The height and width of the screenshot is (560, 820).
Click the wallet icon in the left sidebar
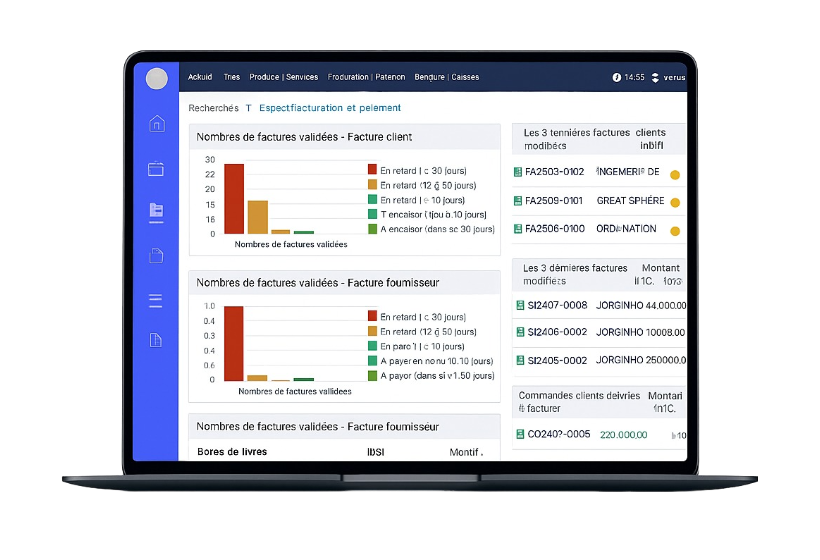click(x=156, y=169)
